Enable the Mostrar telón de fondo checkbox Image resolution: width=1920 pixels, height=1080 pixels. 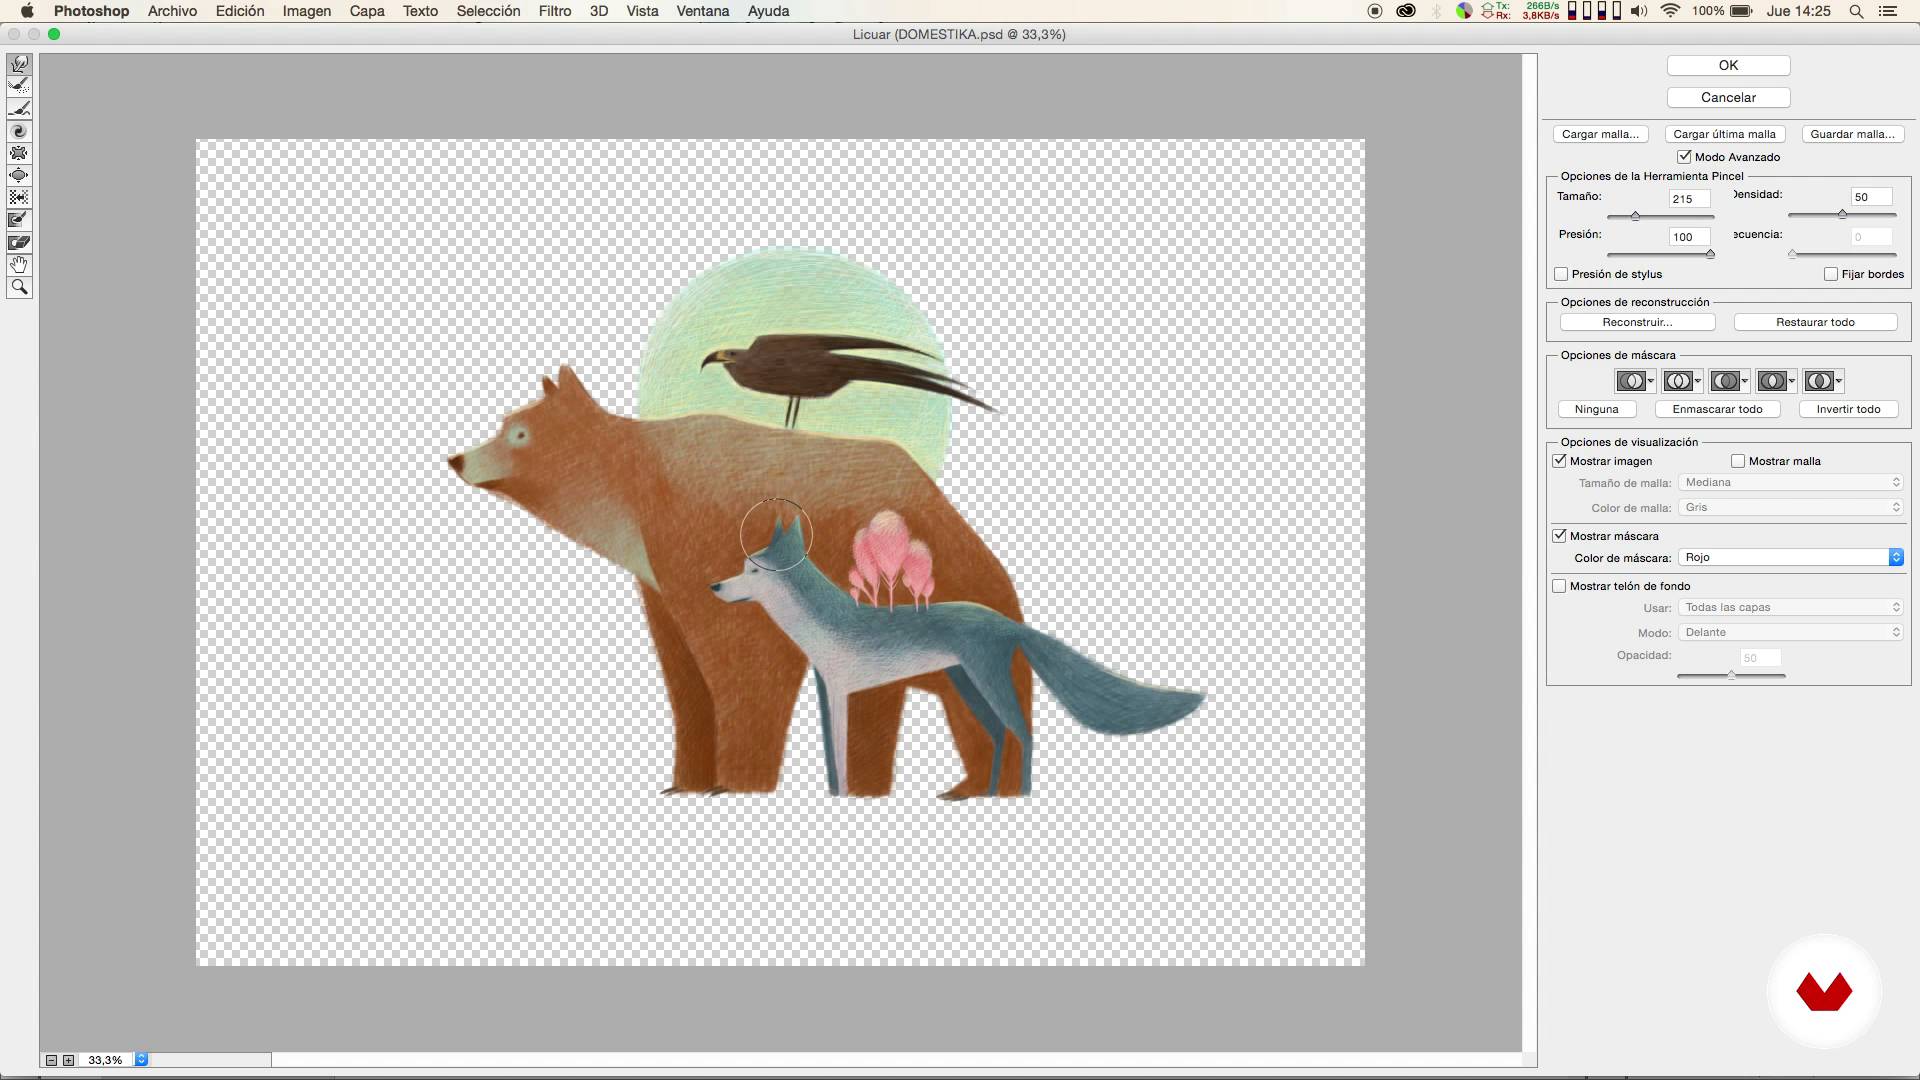coord(1559,586)
